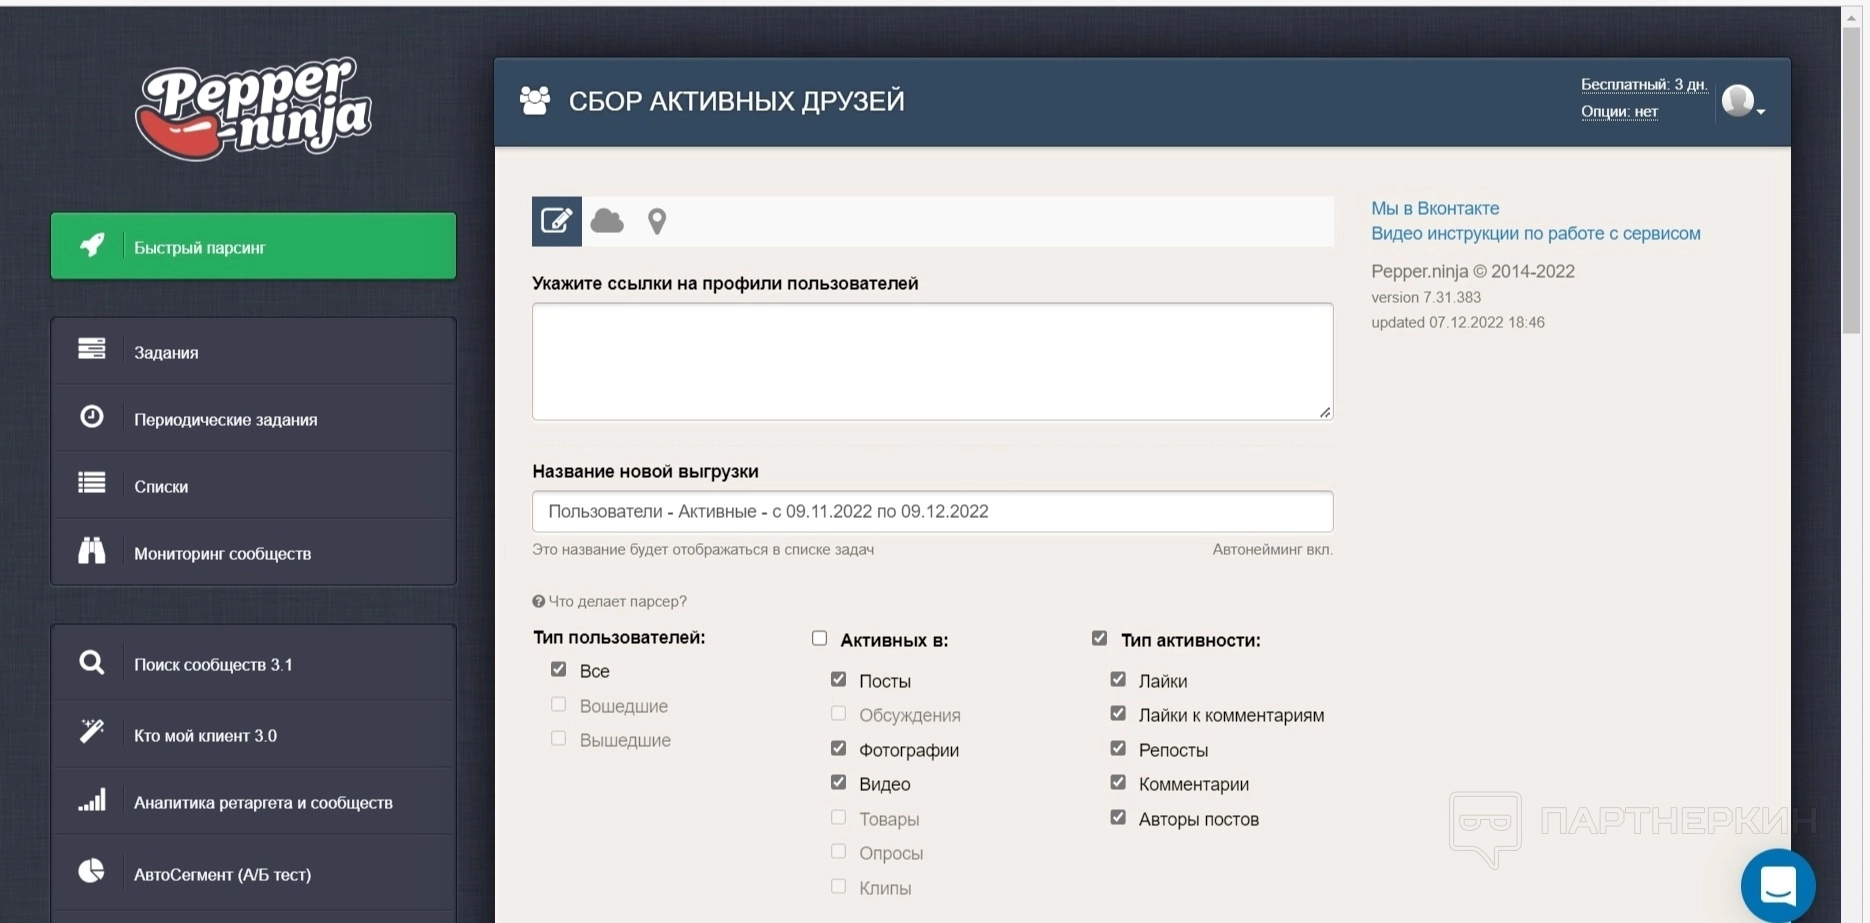The height and width of the screenshot is (923, 1870).
Task: Uncheck the Комментарии checkbox
Action: pyautogui.click(x=1118, y=782)
